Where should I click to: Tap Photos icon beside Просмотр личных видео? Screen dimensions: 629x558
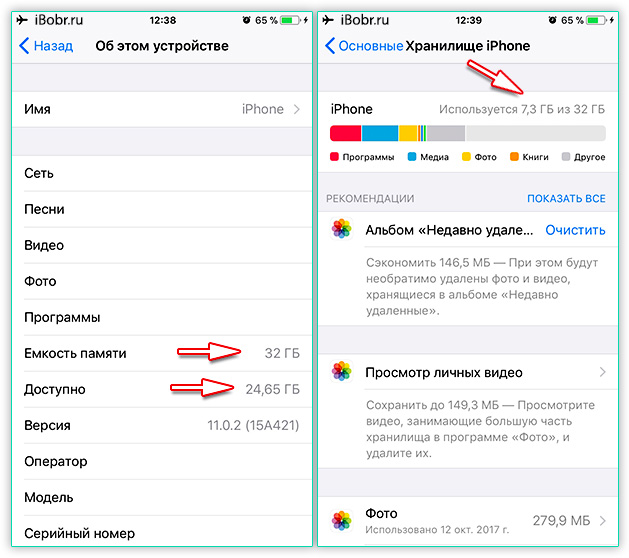[341, 371]
